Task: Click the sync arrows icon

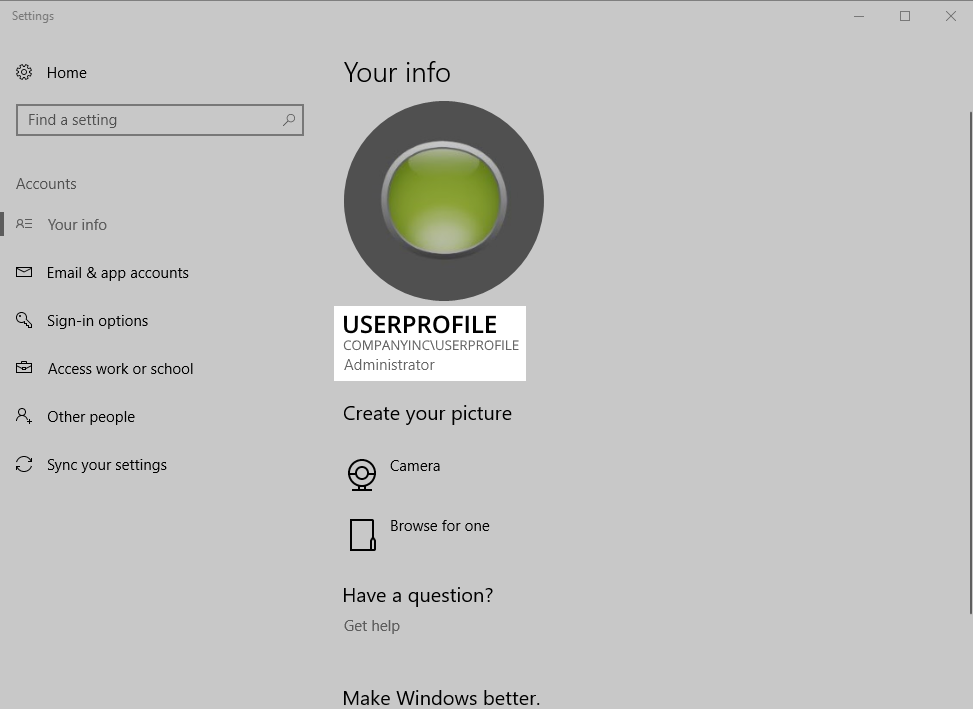Action: (x=24, y=464)
